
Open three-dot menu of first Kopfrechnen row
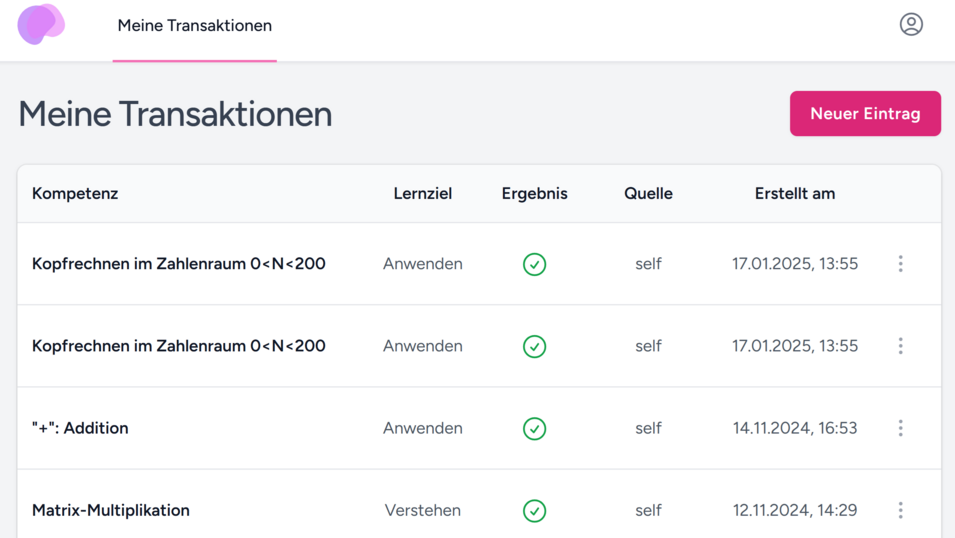point(900,264)
